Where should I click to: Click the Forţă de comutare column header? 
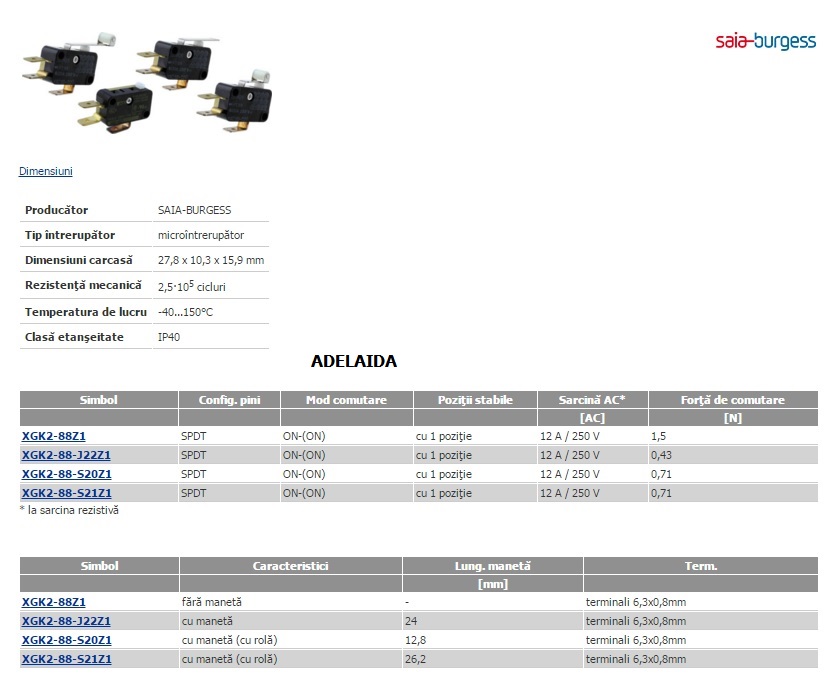(733, 400)
